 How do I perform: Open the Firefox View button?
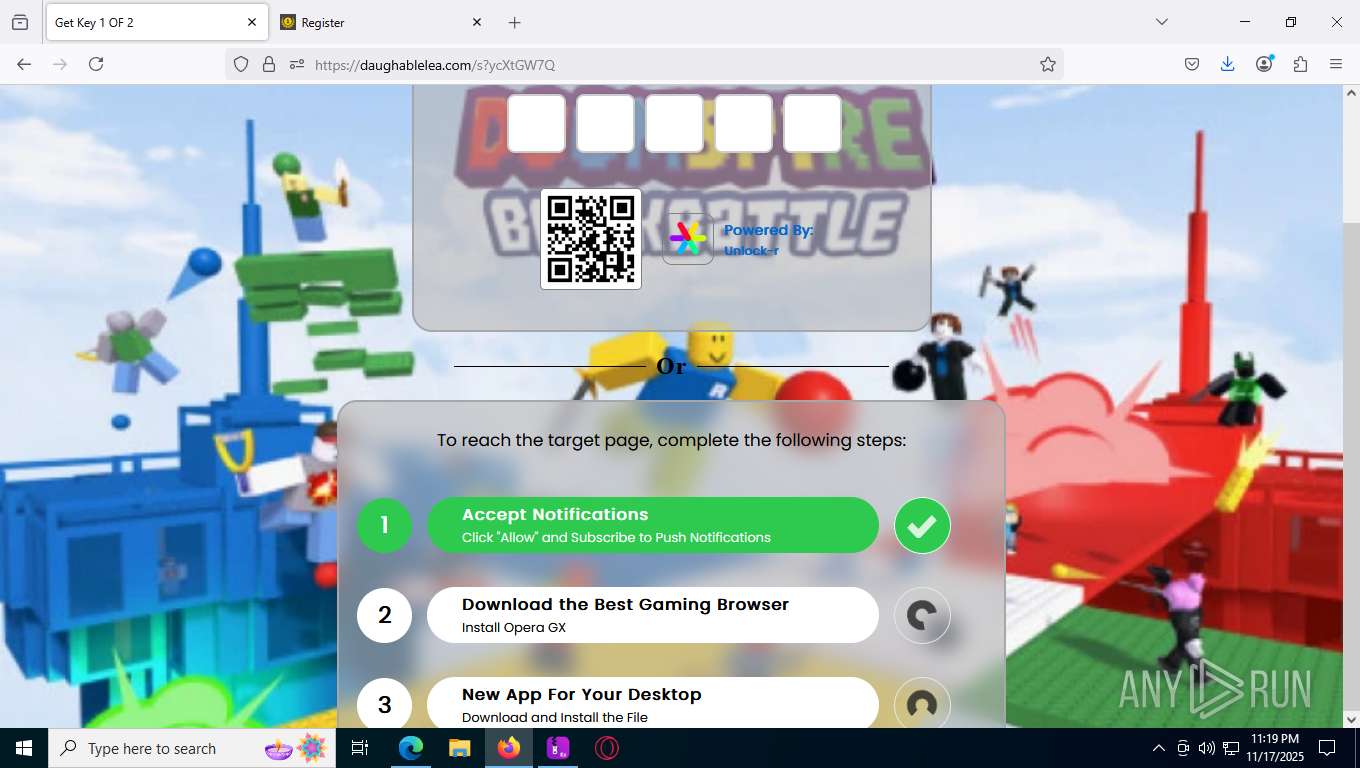point(20,22)
